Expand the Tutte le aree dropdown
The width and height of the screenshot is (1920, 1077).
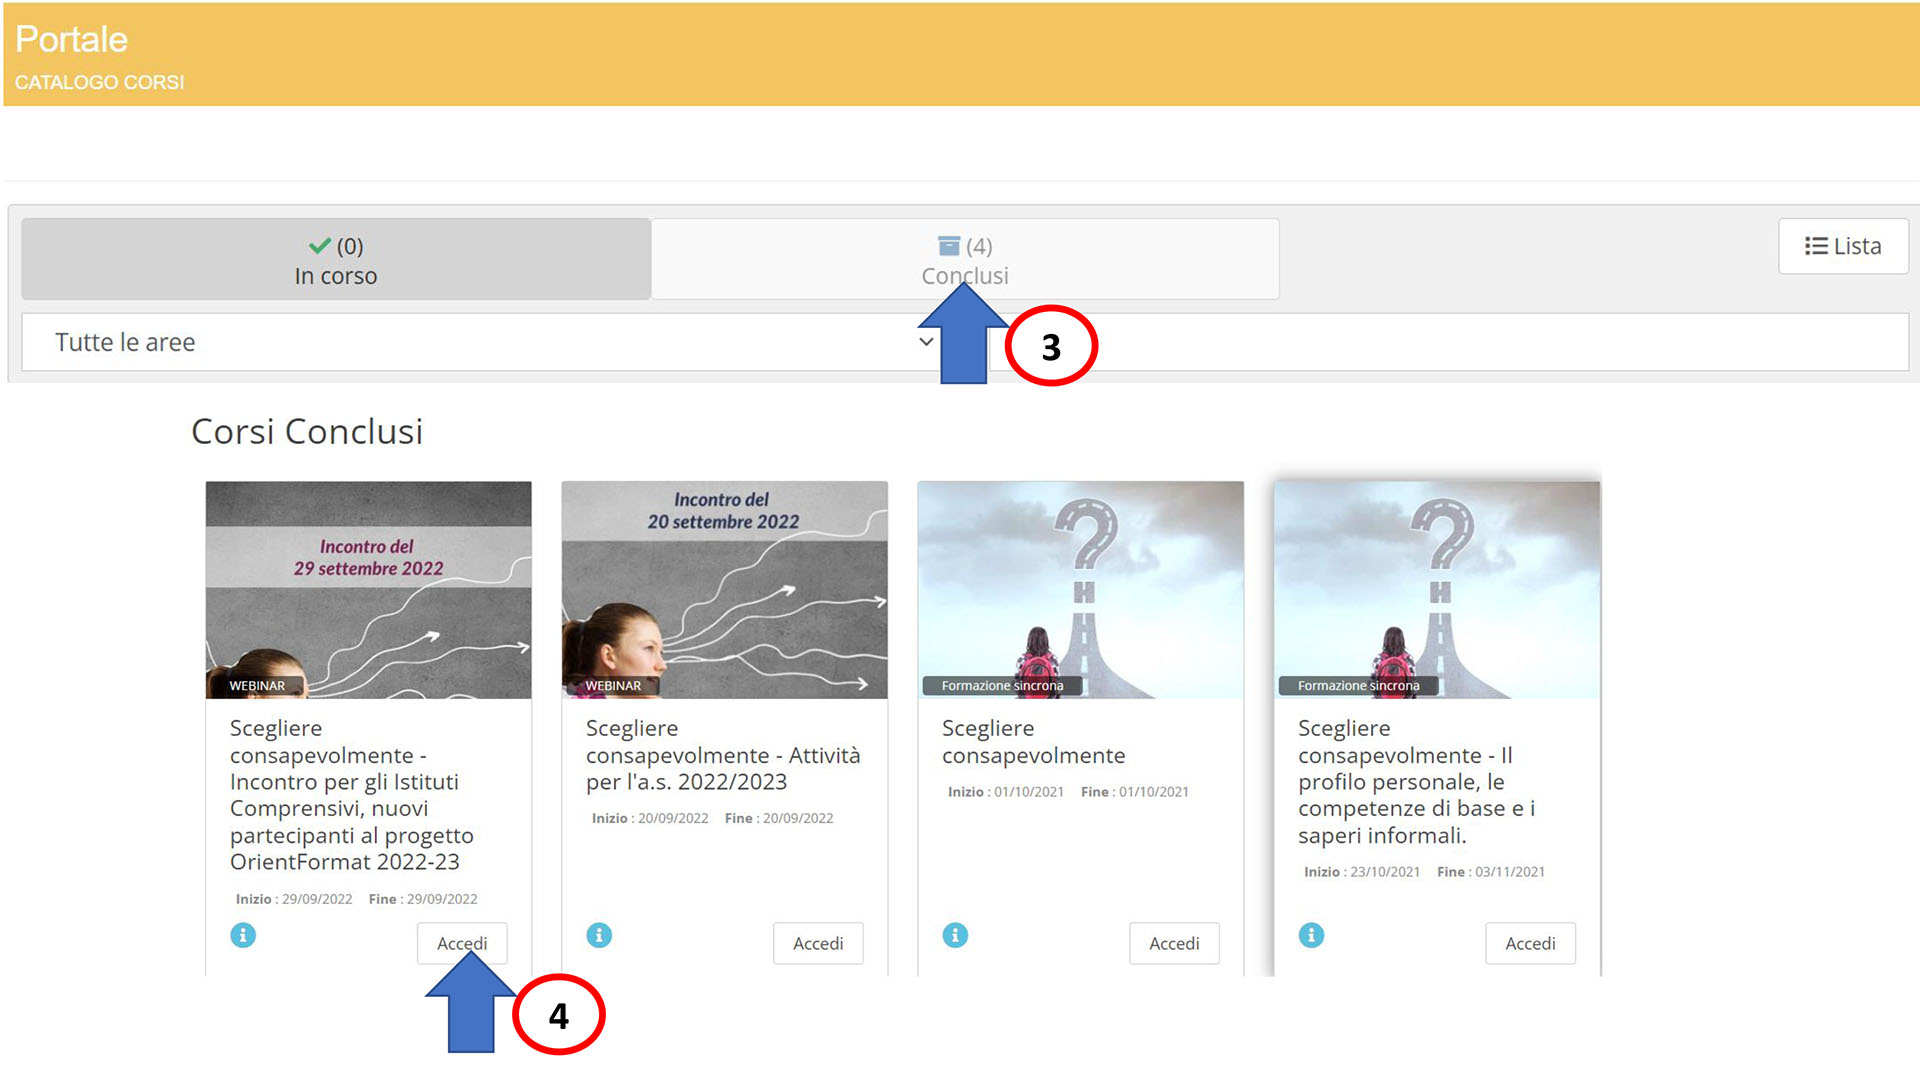(x=480, y=342)
